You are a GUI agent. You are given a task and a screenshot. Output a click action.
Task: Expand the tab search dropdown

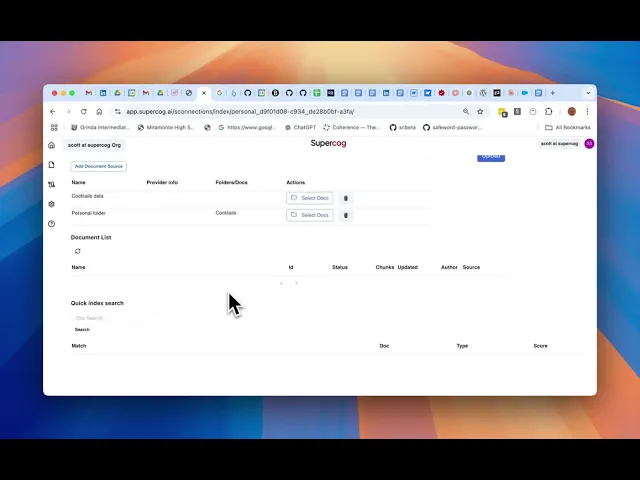(x=588, y=93)
